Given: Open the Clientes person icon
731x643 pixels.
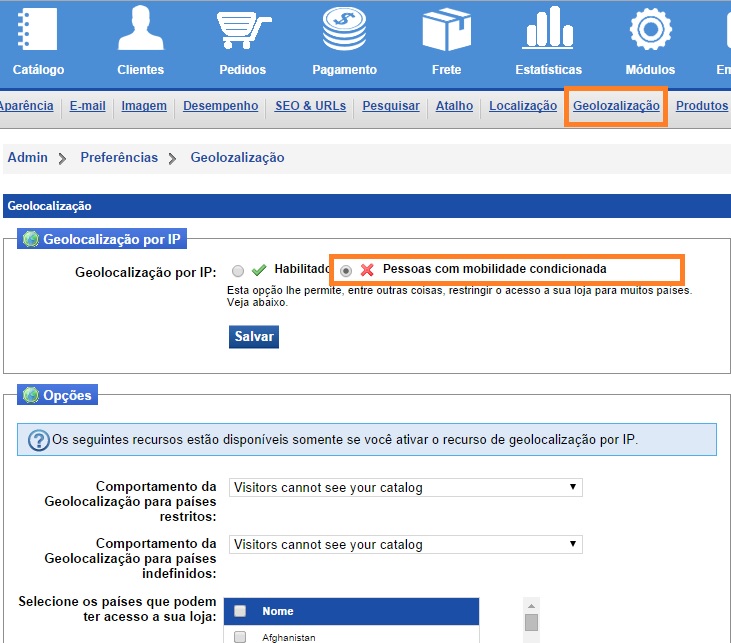Looking at the screenshot, I should 140,28.
